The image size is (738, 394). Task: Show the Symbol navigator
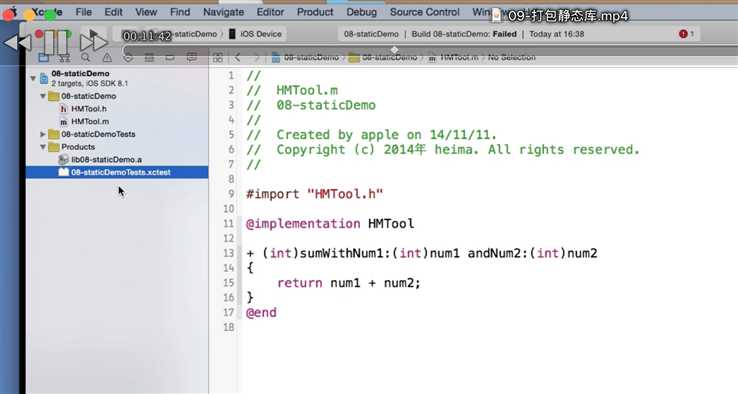pos(64,57)
